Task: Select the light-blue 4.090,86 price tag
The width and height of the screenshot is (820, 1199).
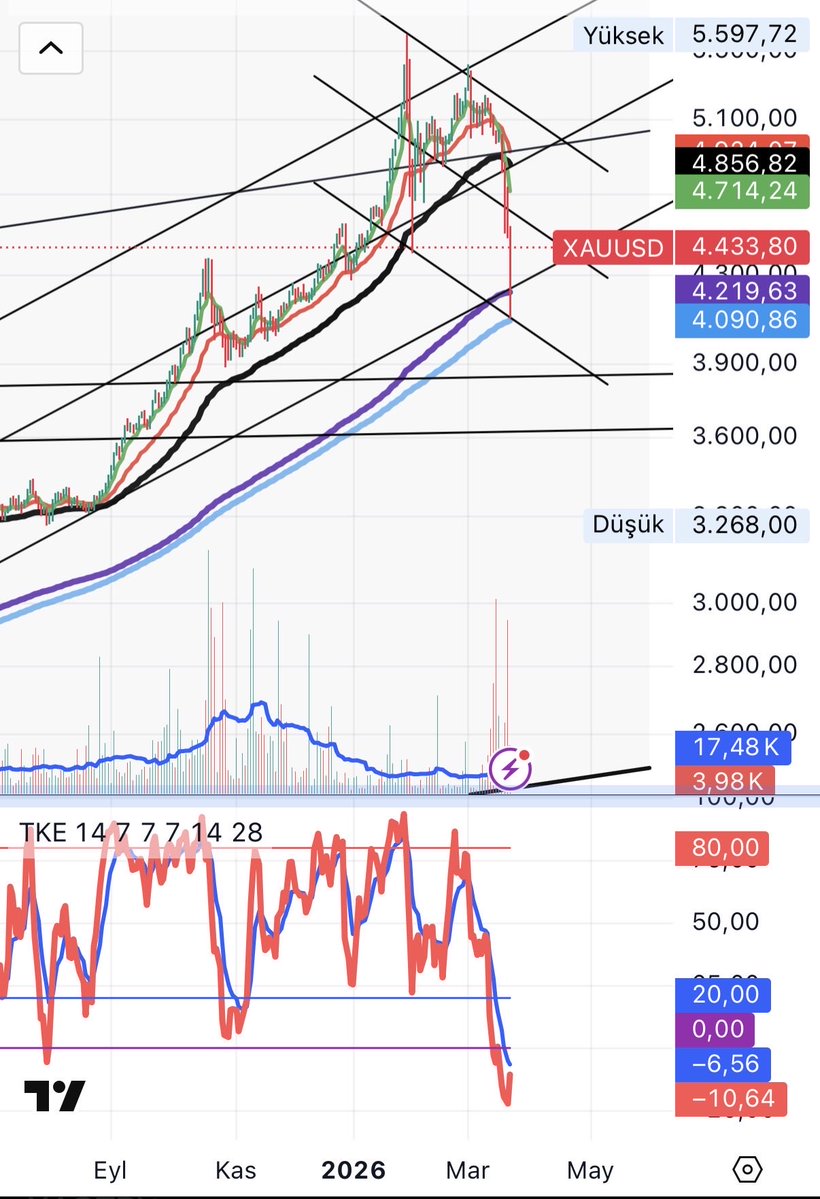Action: [742, 320]
